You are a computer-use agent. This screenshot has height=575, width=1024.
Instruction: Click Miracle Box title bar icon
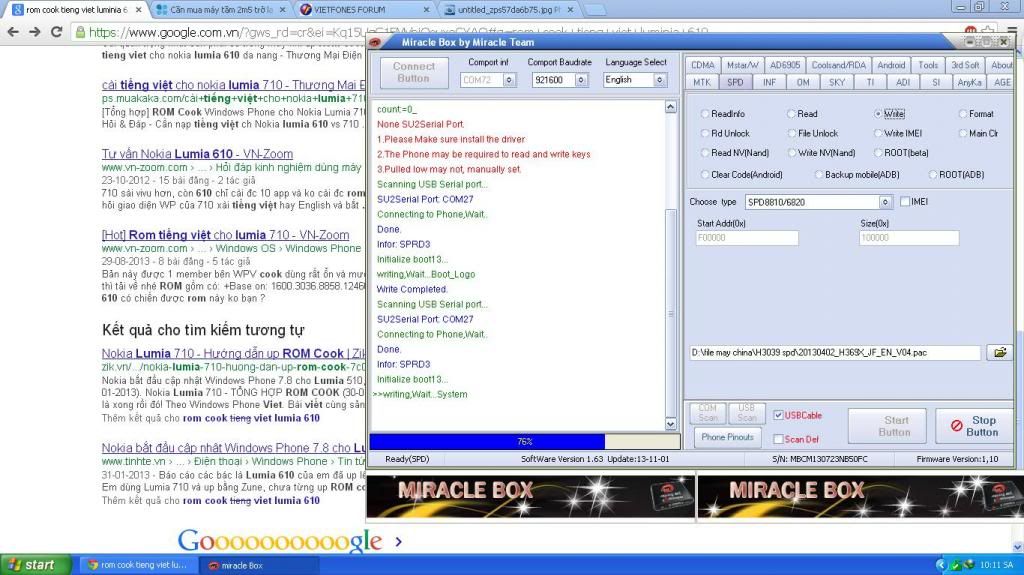[375, 42]
